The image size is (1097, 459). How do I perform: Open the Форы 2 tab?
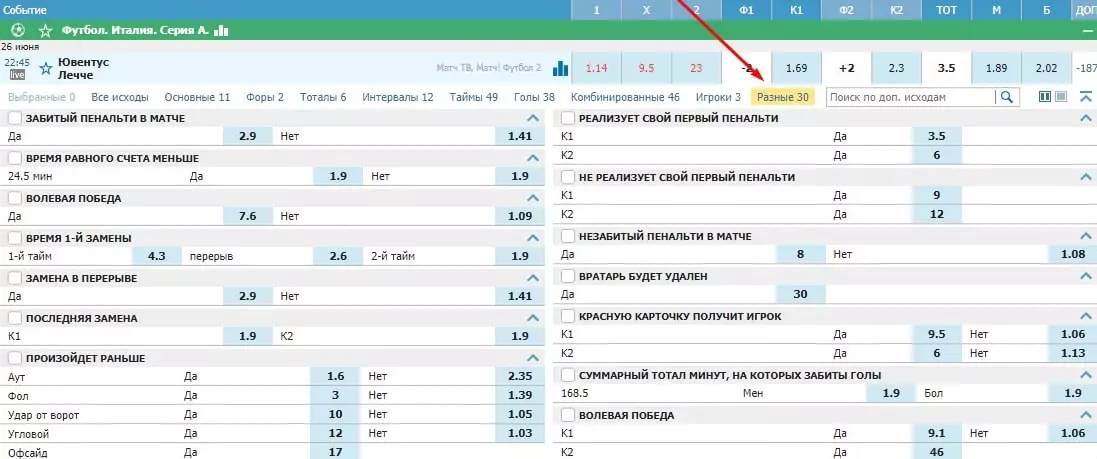pos(265,97)
